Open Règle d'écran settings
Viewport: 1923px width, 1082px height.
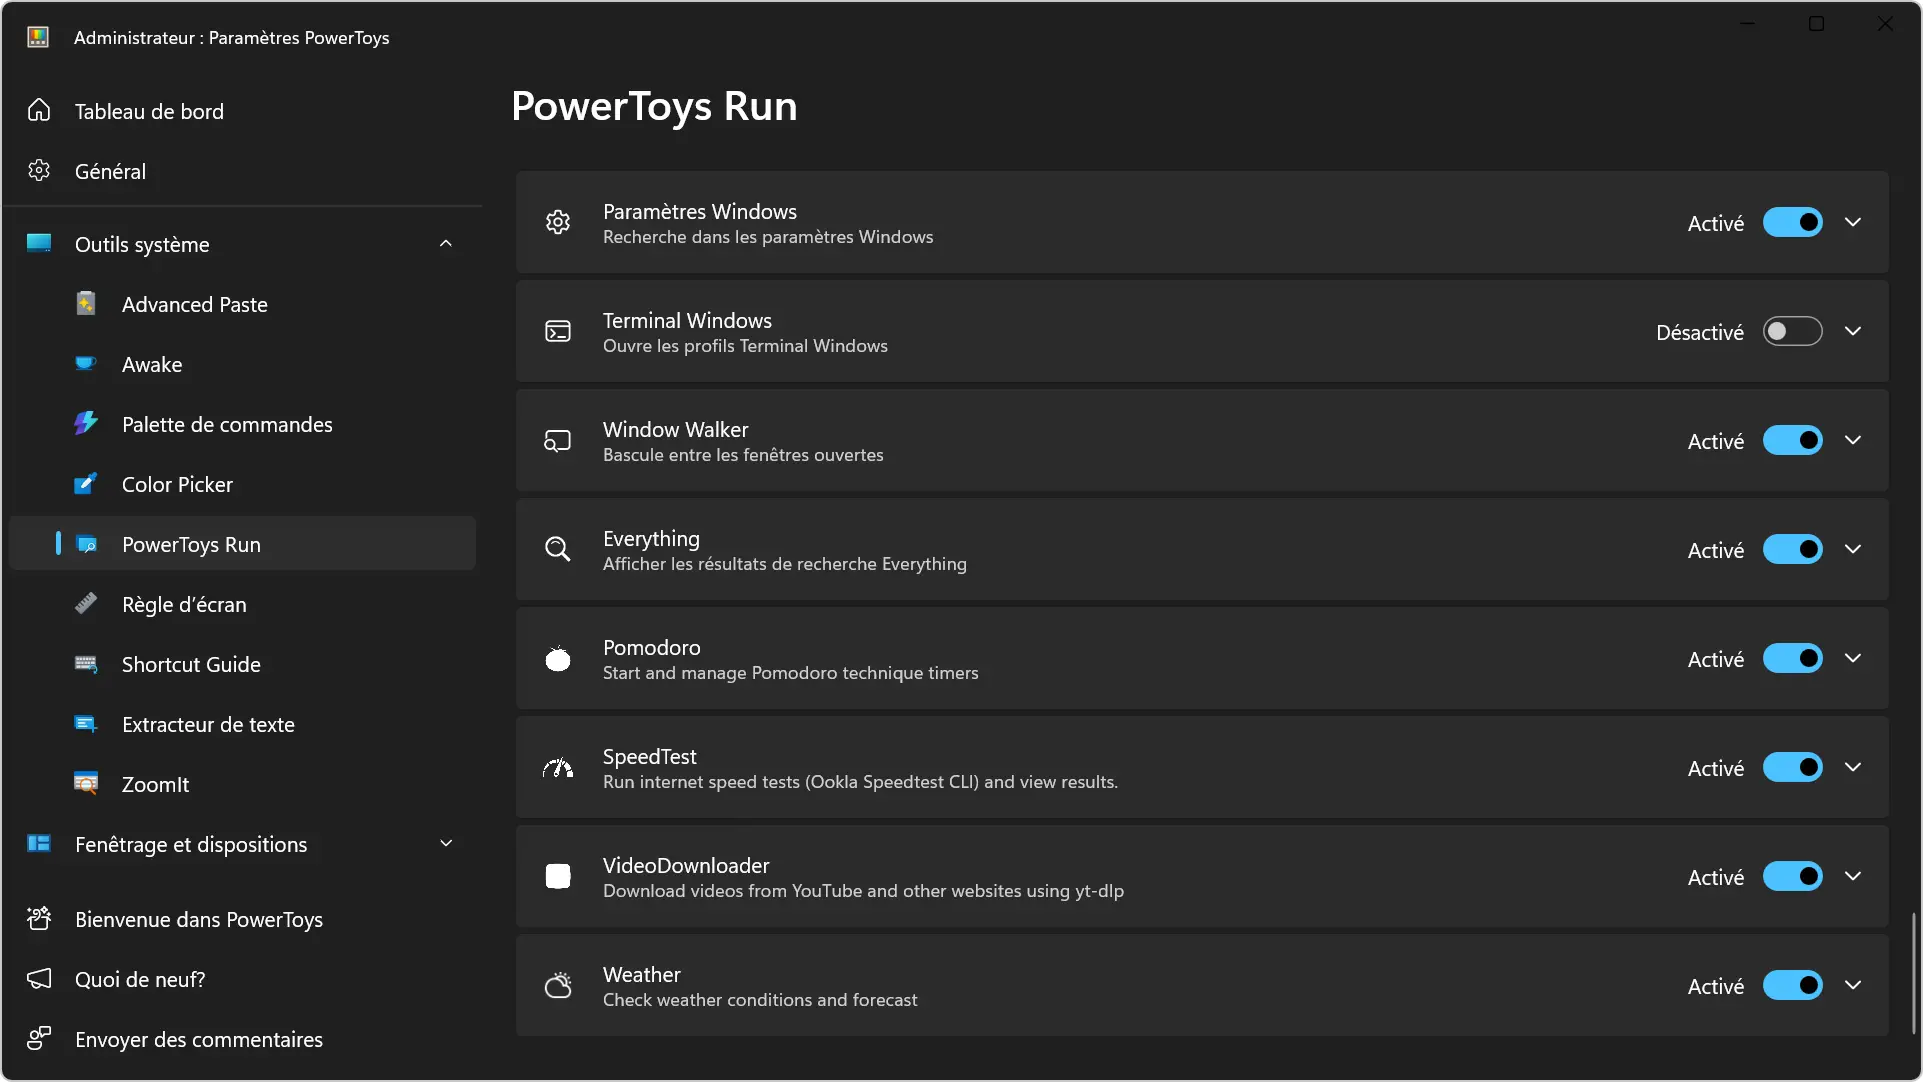242,604
